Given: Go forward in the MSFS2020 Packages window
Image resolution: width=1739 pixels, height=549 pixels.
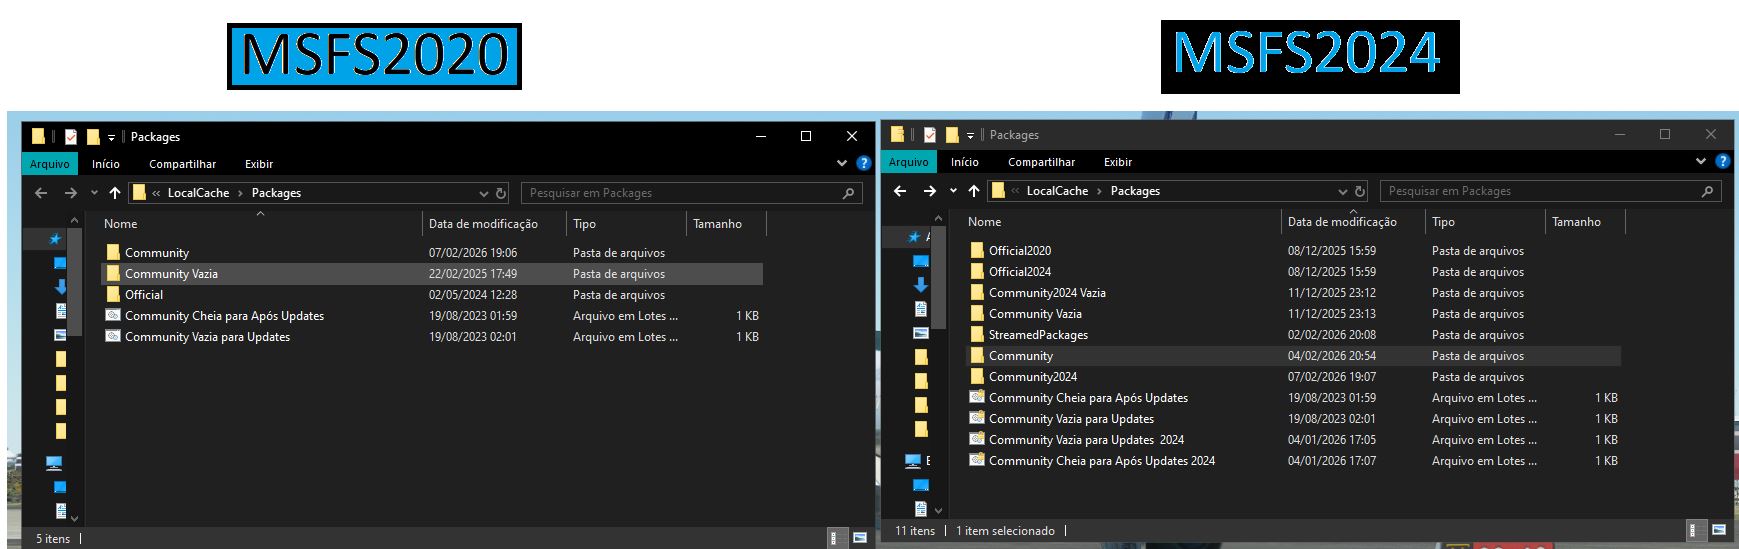Looking at the screenshot, I should click(70, 193).
